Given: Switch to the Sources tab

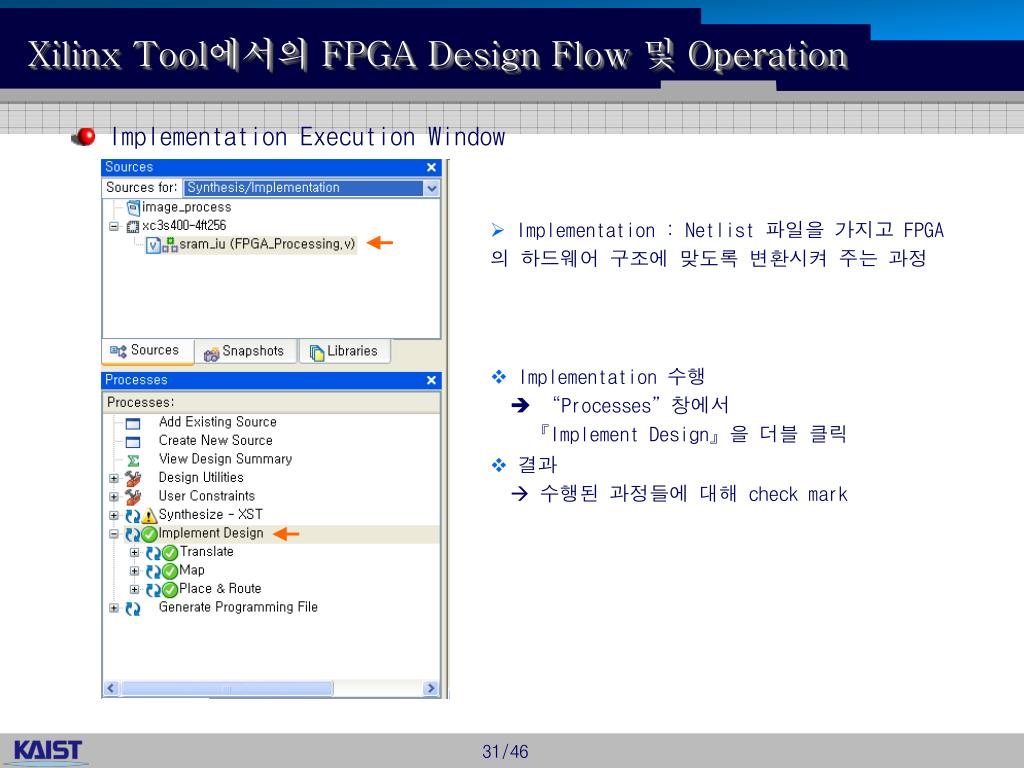Looking at the screenshot, I should coord(148,351).
